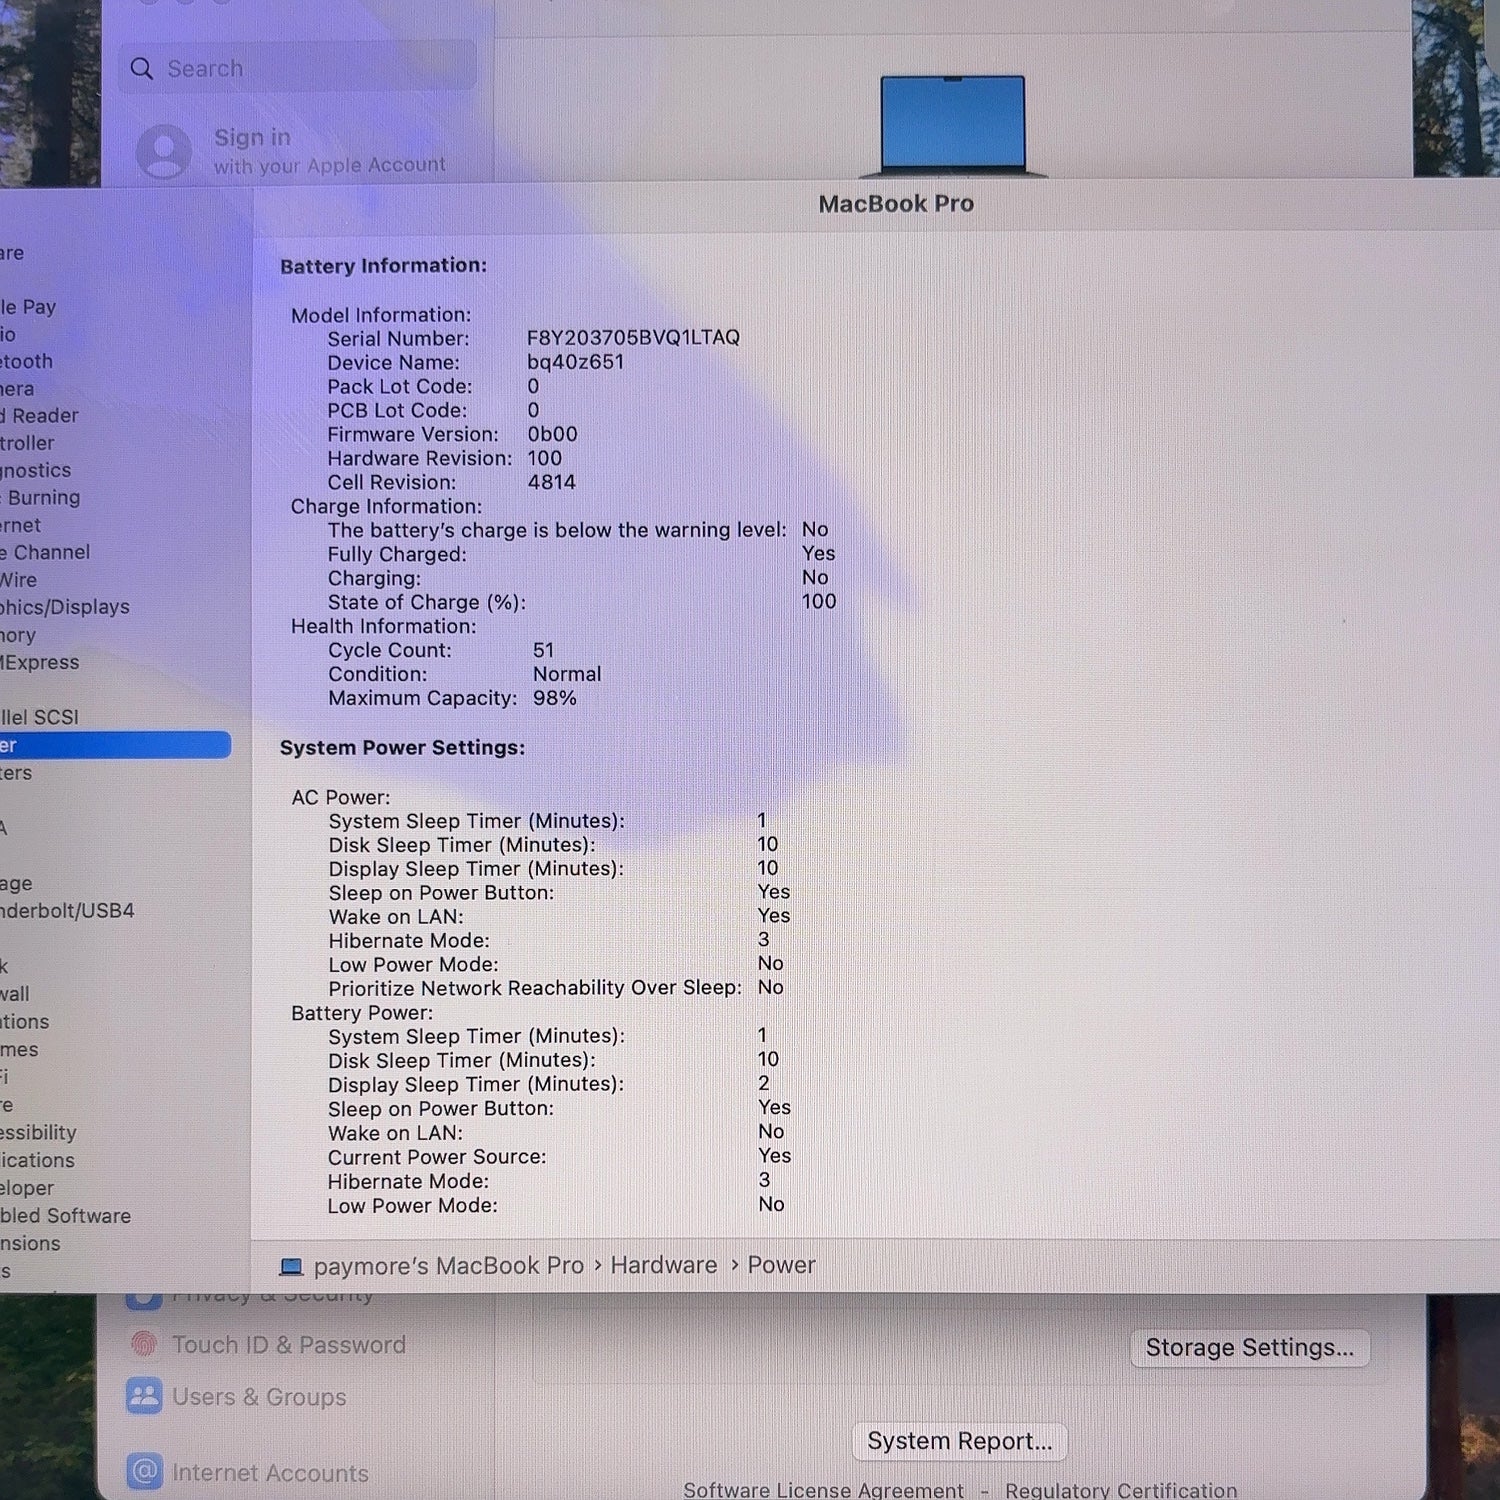The height and width of the screenshot is (1500, 1500).
Task: Click the magnifier icon in the Search field
Action: pyautogui.click(x=142, y=69)
